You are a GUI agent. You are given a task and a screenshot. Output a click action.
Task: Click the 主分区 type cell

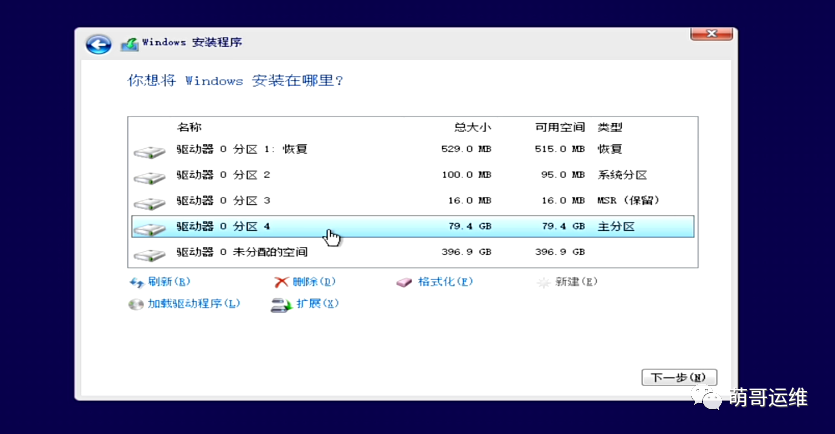616,226
